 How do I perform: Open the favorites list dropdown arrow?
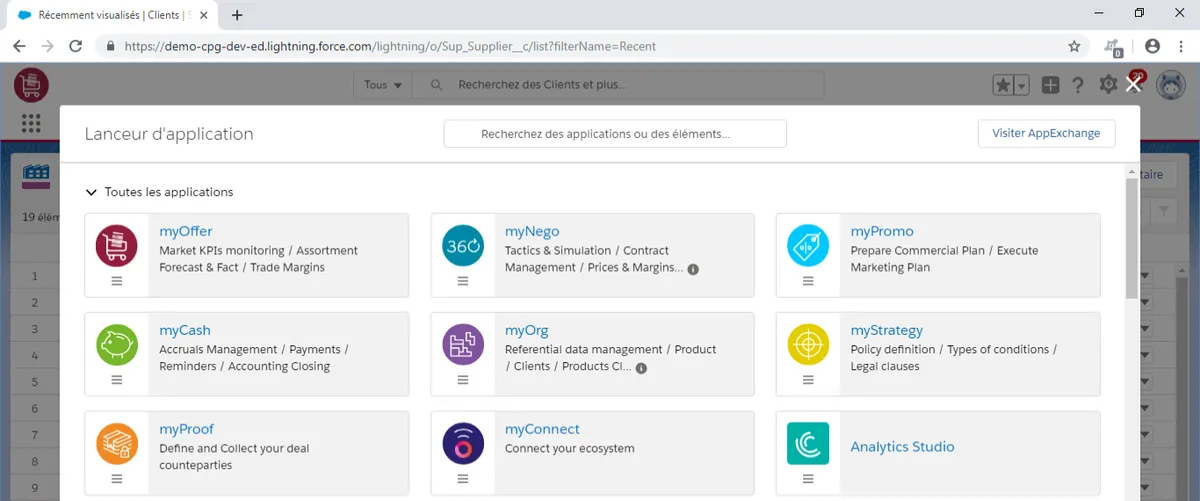[x=1021, y=86]
